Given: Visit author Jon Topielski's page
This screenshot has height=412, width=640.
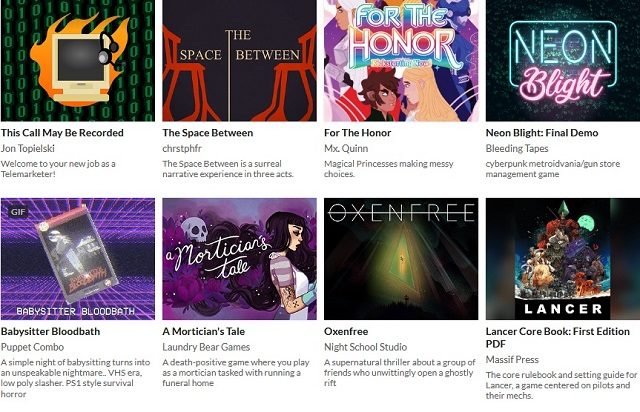Looking at the screenshot, I should point(28,148).
